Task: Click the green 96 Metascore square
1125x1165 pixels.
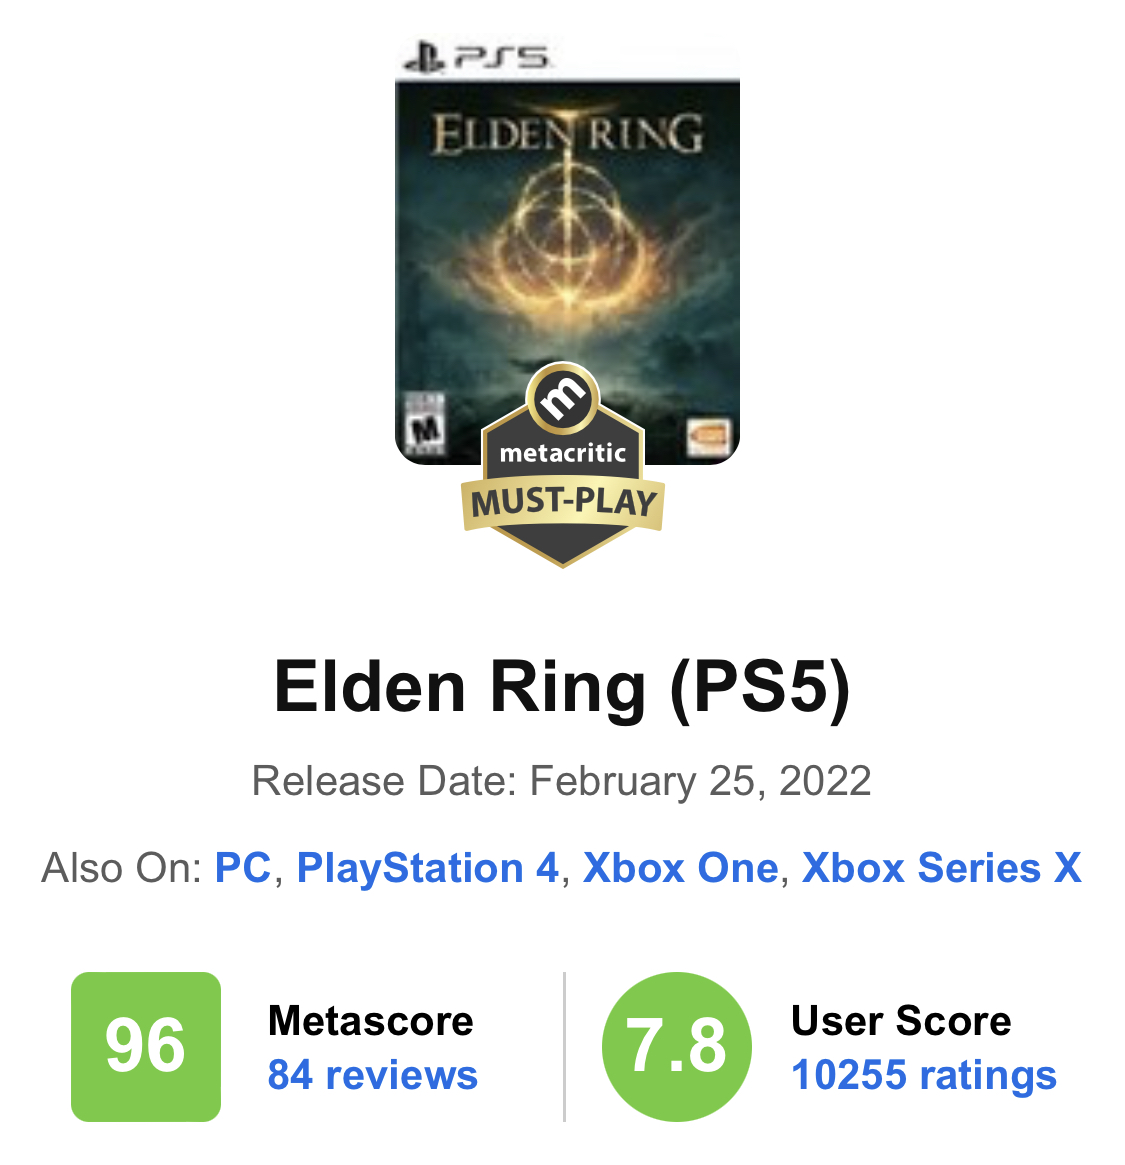Action: pos(146,1046)
